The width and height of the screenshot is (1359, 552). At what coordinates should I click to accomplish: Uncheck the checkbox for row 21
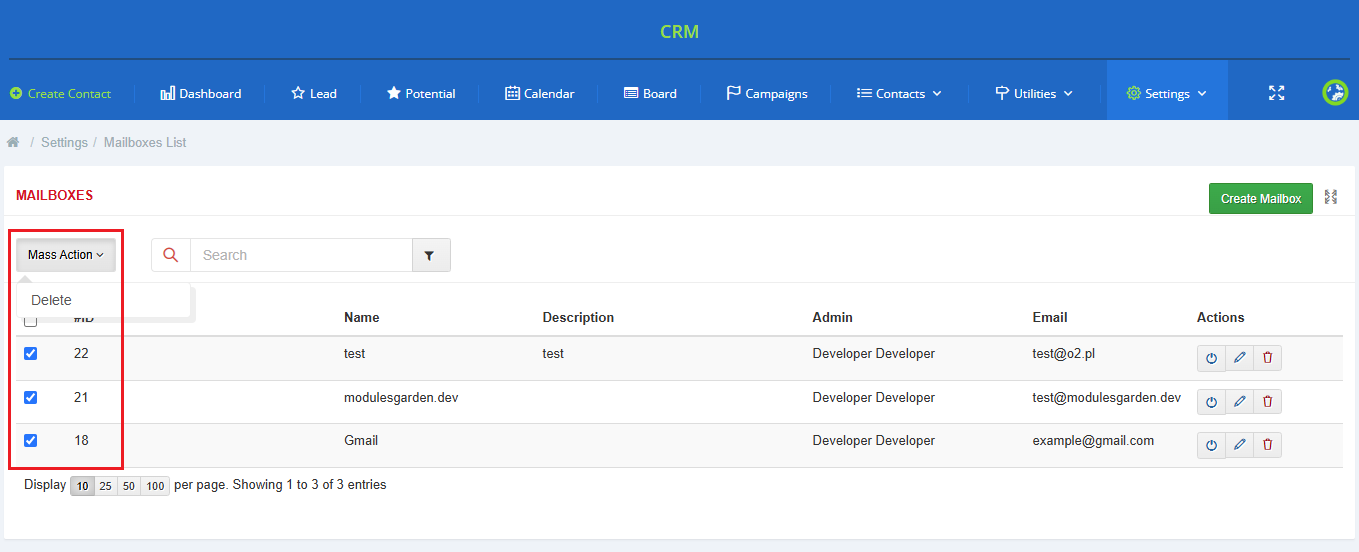(x=30, y=397)
